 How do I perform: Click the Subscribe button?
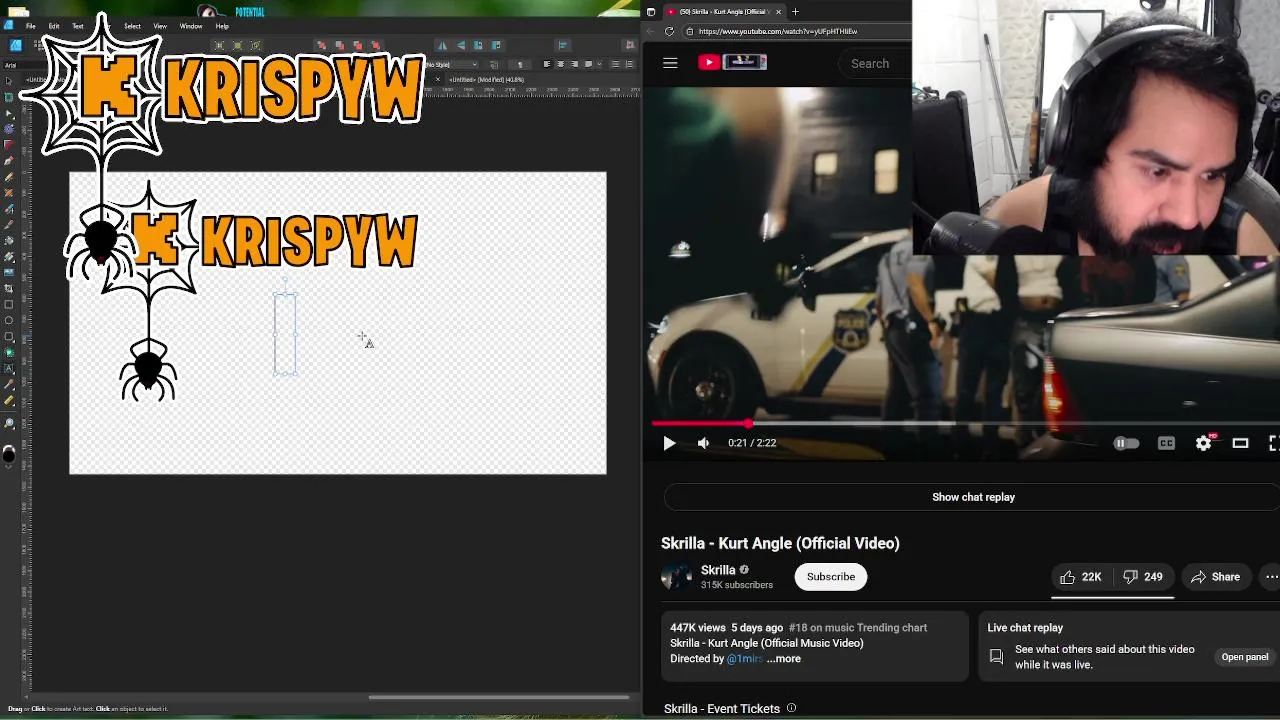tap(831, 577)
